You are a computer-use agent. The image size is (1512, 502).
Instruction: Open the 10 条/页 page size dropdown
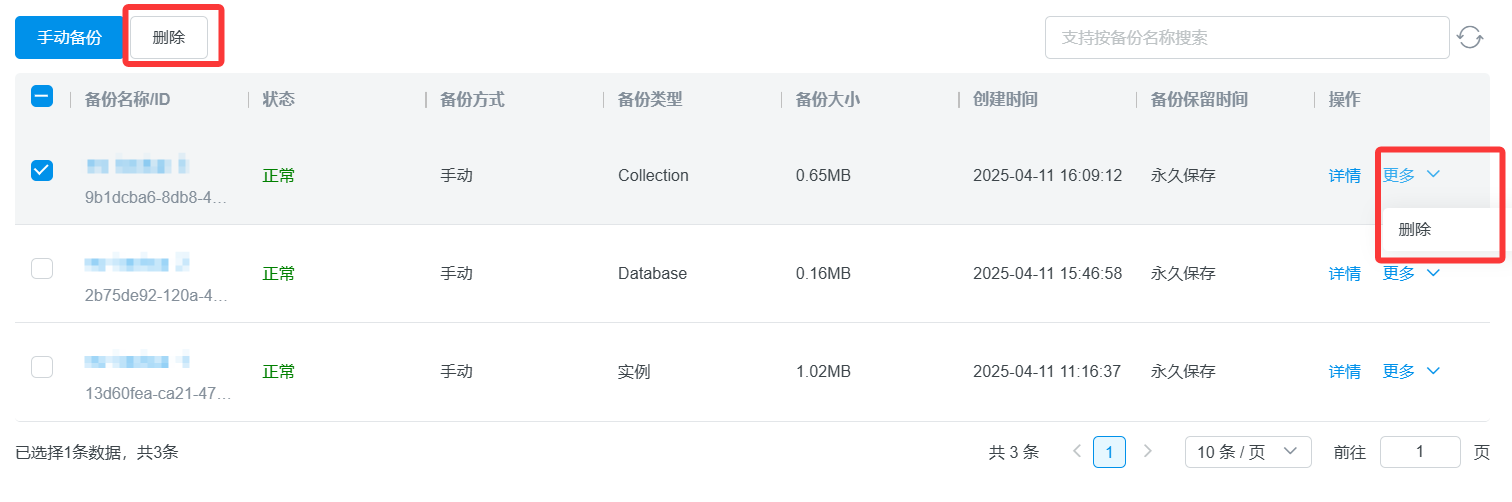(1247, 452)
